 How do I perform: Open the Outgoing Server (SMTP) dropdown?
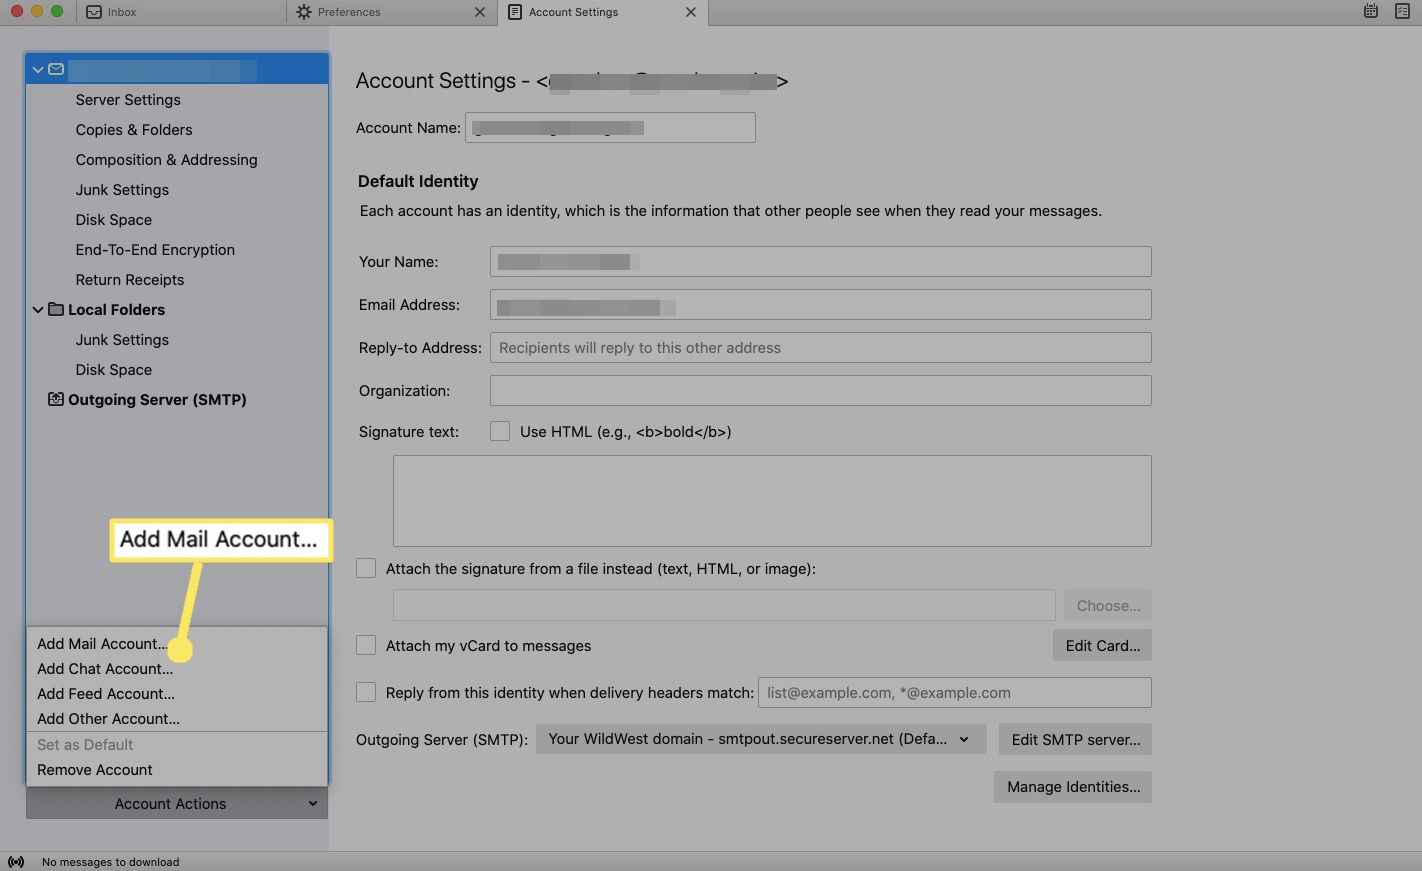pos(761,739)
